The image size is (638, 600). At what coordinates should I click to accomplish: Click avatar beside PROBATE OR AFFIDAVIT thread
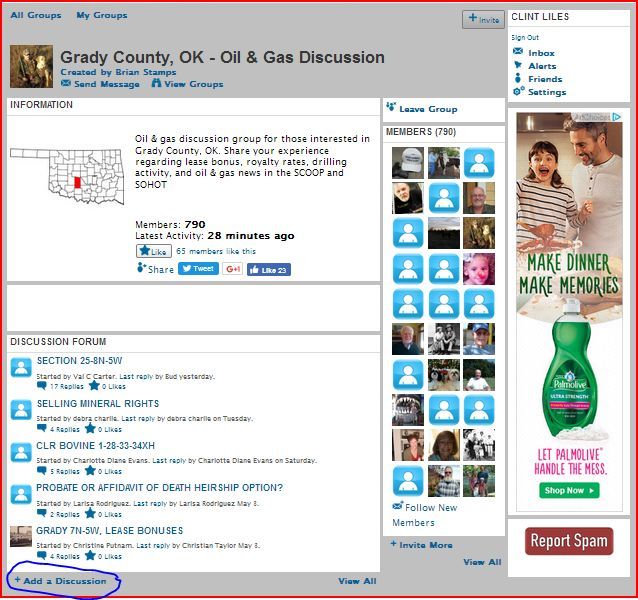point(21,494)
